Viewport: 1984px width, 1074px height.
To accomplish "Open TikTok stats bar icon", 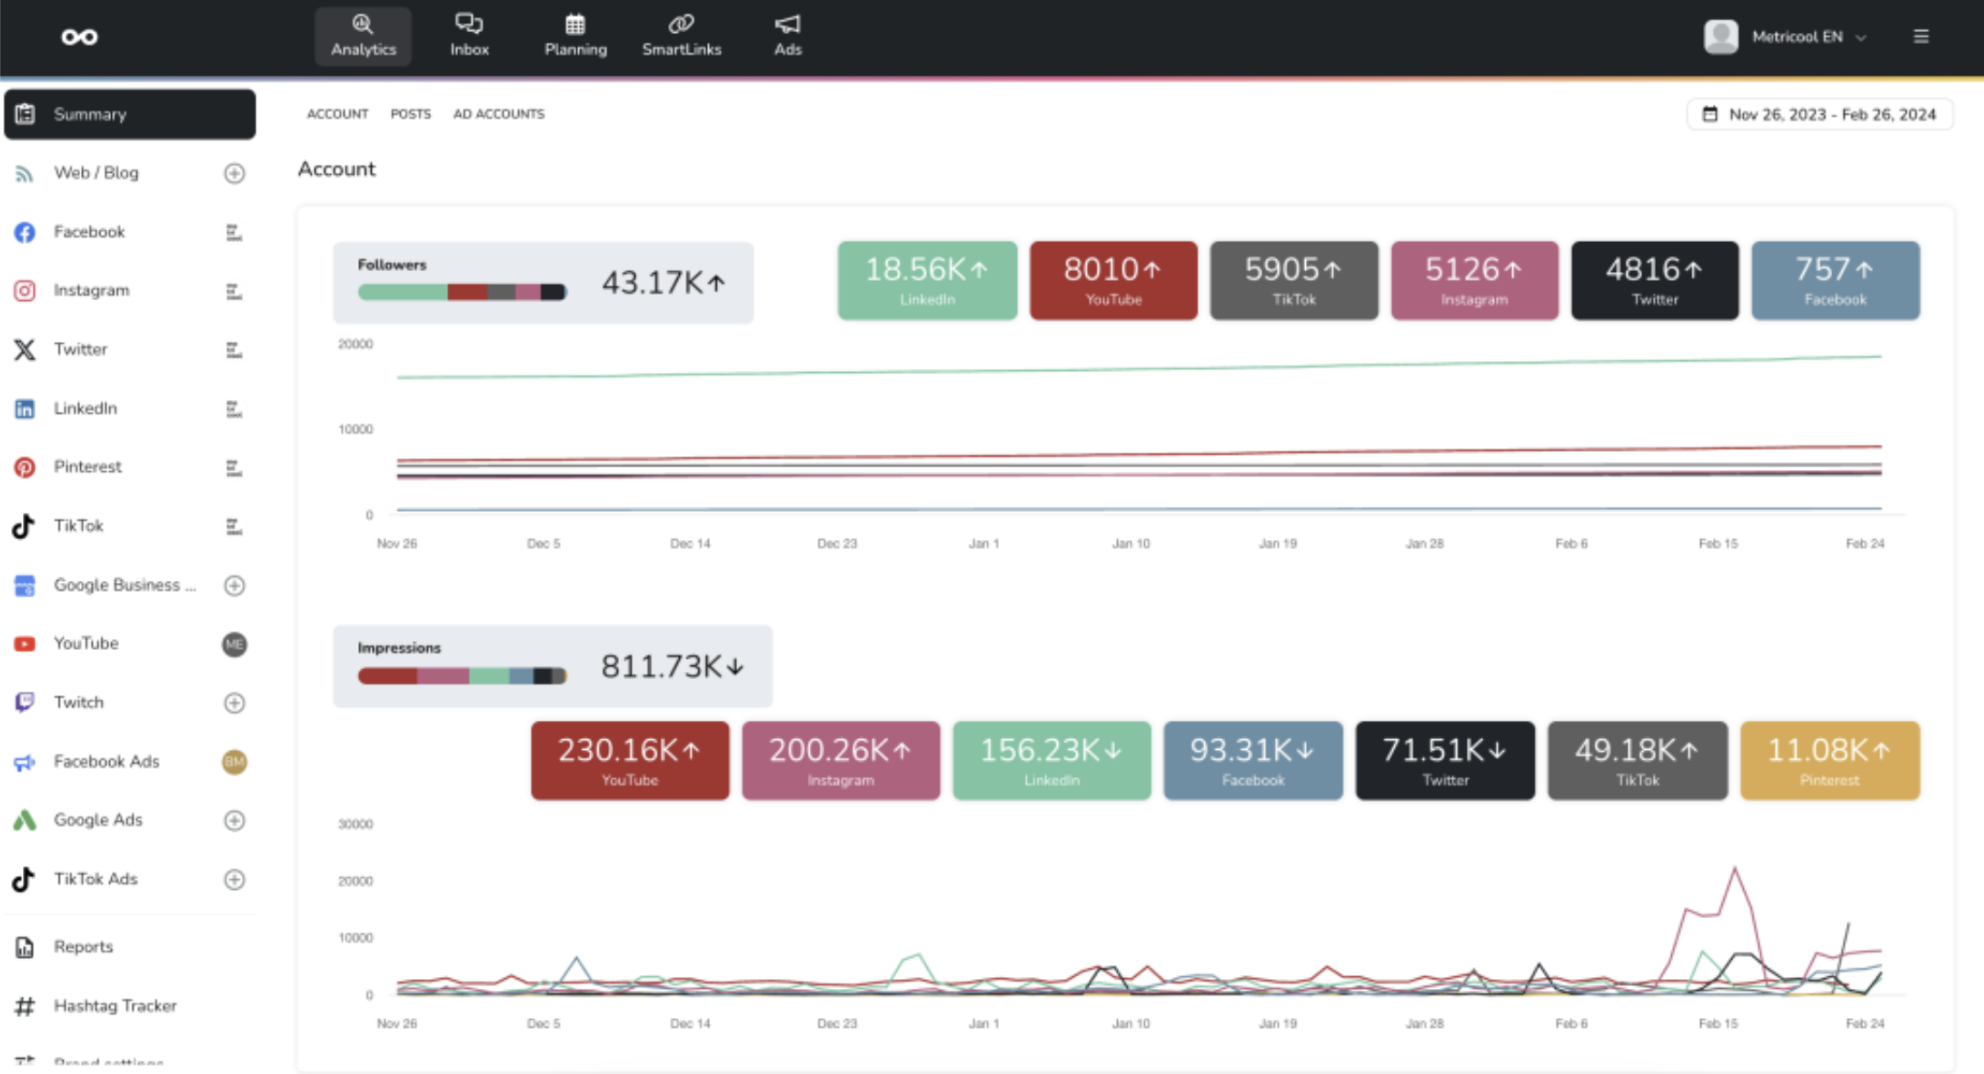I will coord(234,526).
